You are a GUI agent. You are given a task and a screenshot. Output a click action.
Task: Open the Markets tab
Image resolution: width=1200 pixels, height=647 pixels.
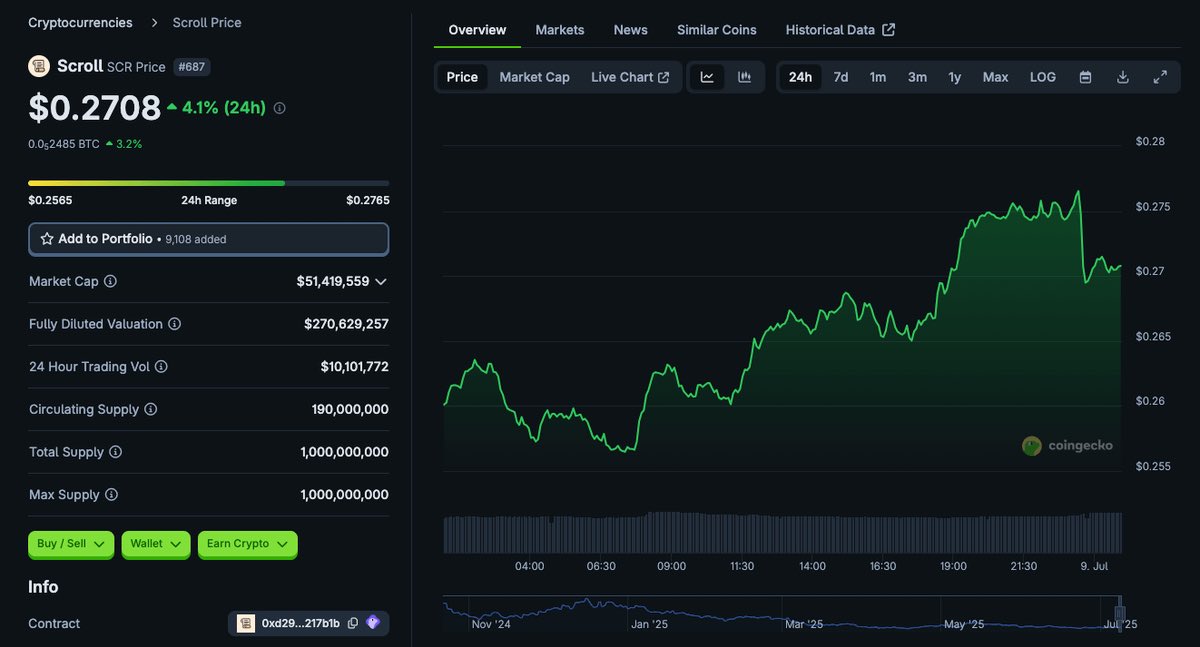coord(560,30)
